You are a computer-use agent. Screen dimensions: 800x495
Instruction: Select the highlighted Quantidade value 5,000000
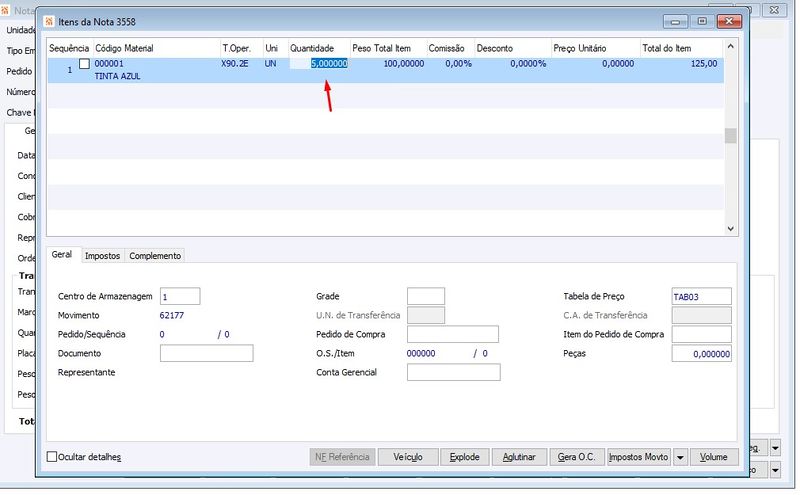pyautogui.click(x=329, y=64)
